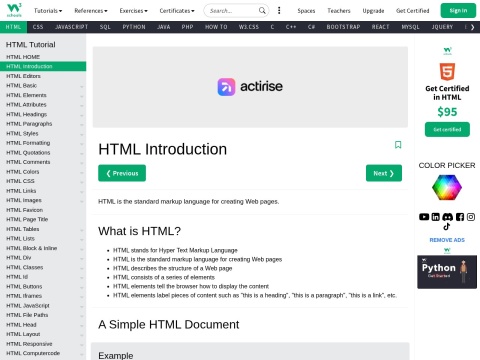Click the Previous button

tap(122, 173)
